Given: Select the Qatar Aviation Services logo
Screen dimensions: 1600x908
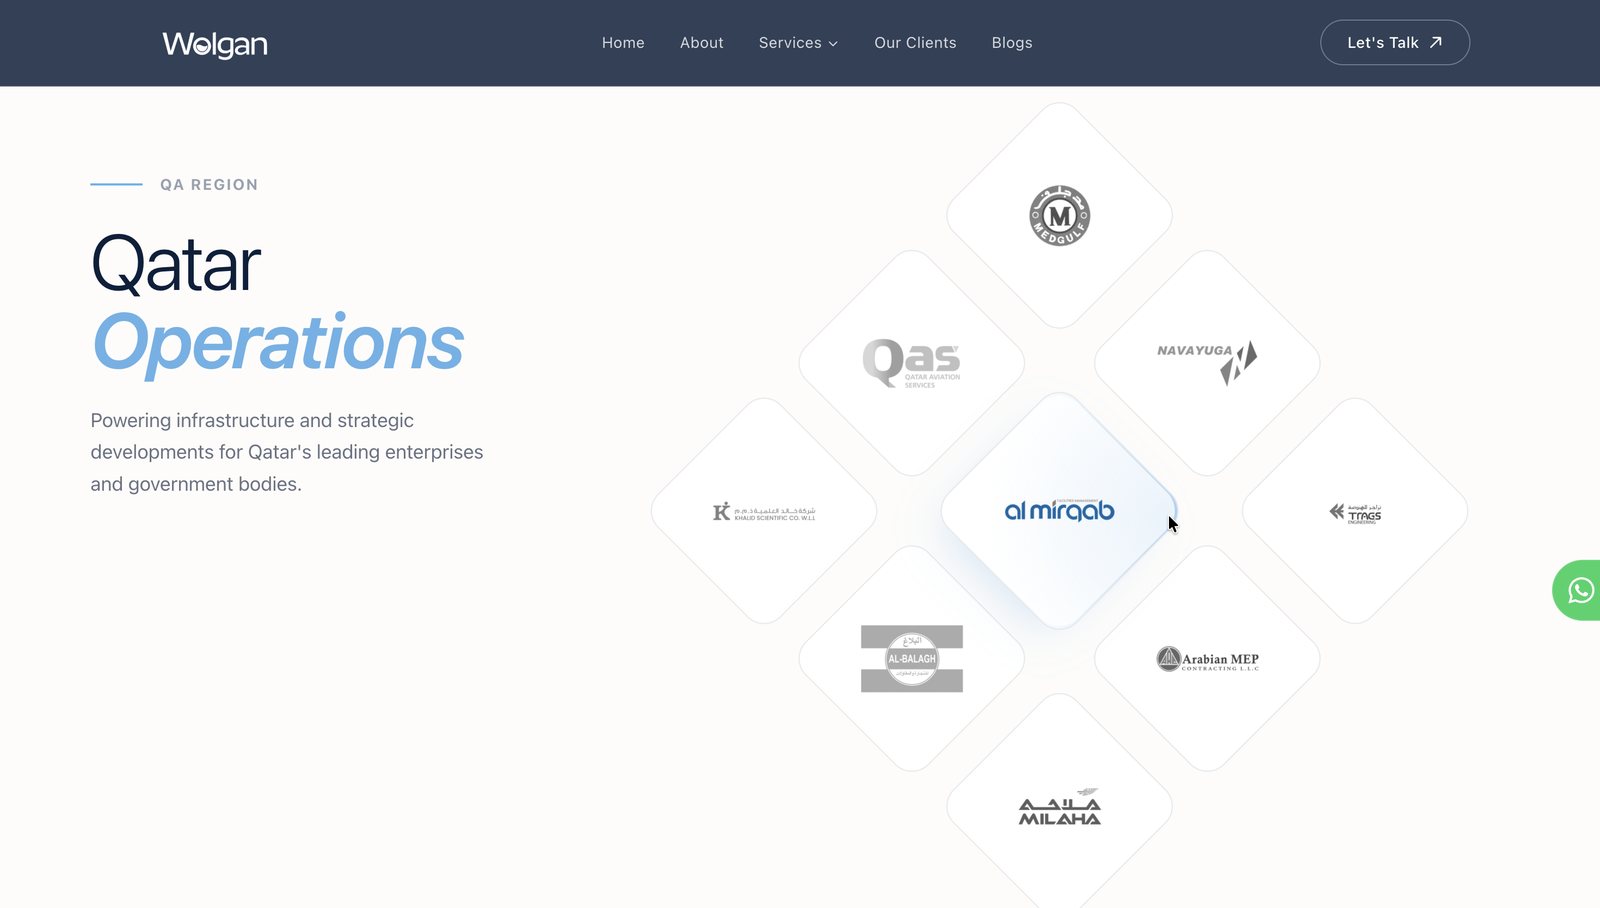Looking at the screenshot, I should point(911,363).
